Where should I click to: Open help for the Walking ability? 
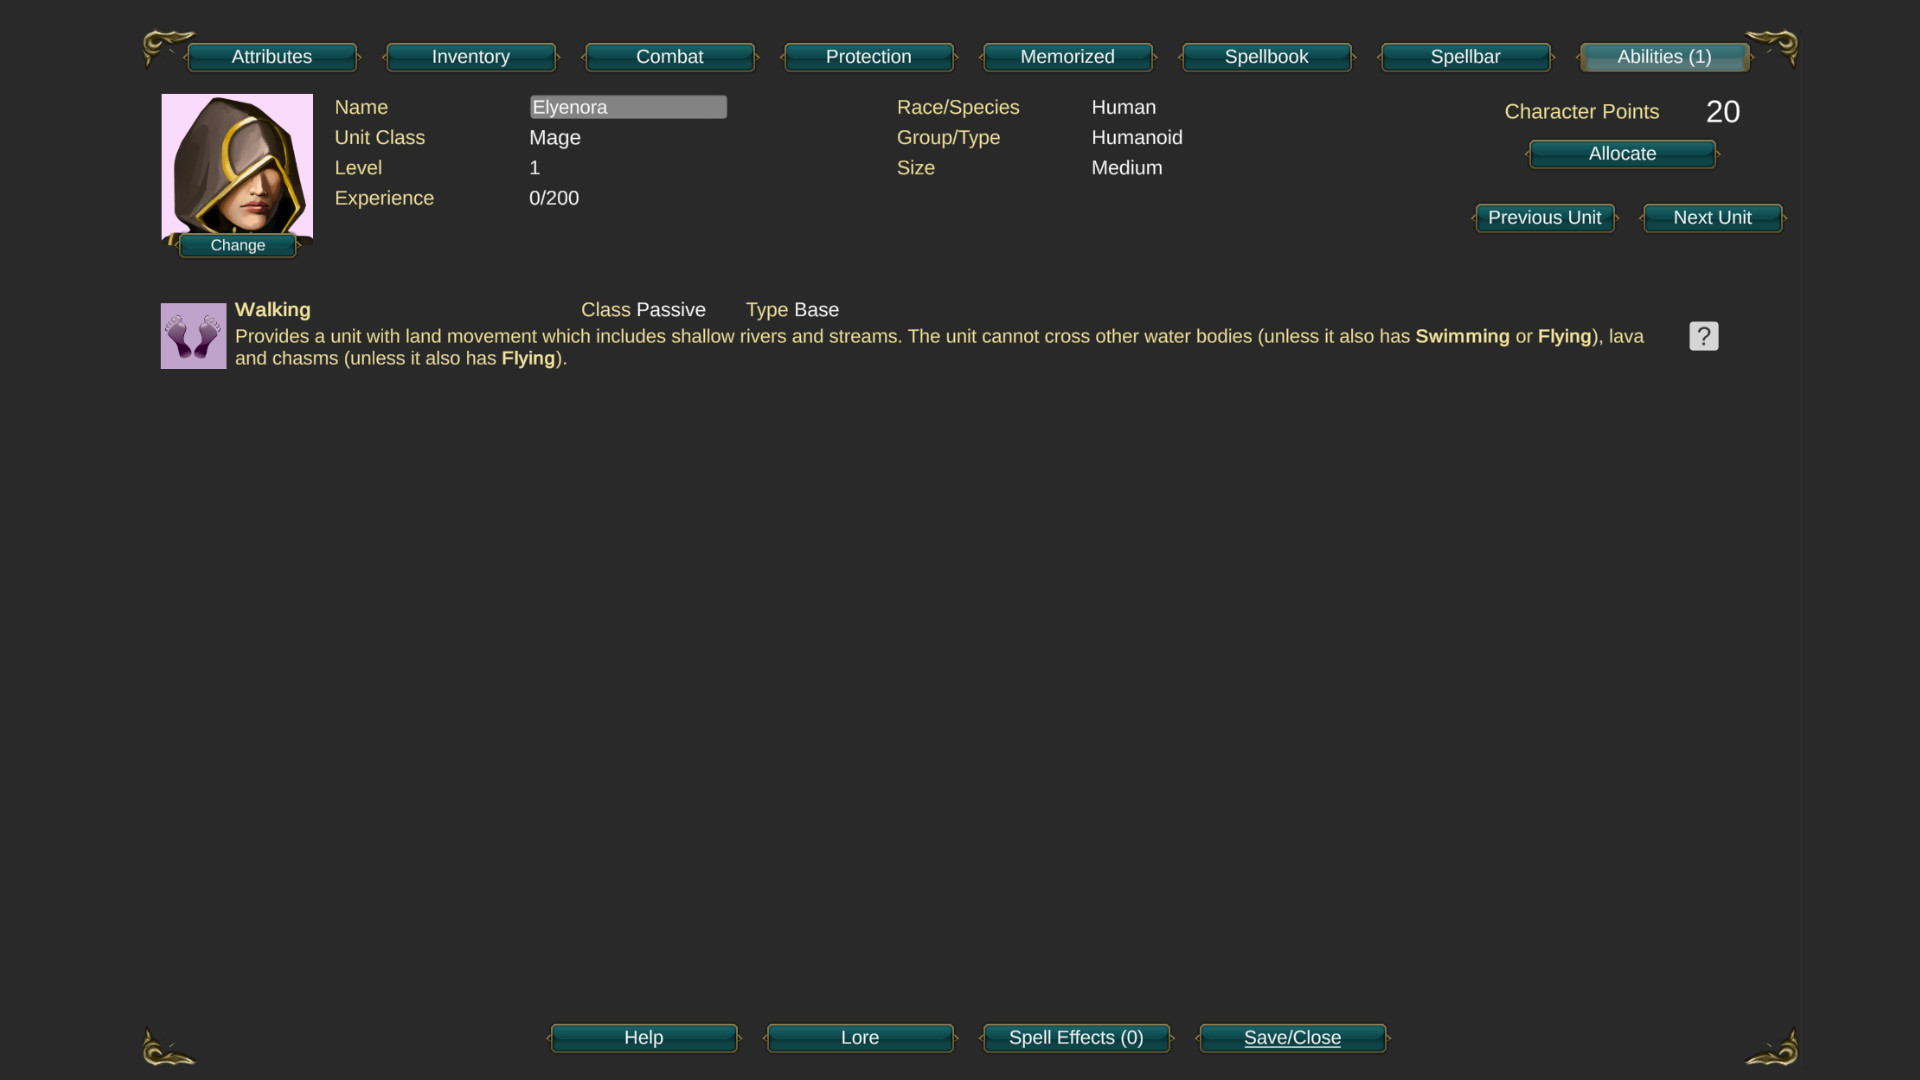(1702, 336)
